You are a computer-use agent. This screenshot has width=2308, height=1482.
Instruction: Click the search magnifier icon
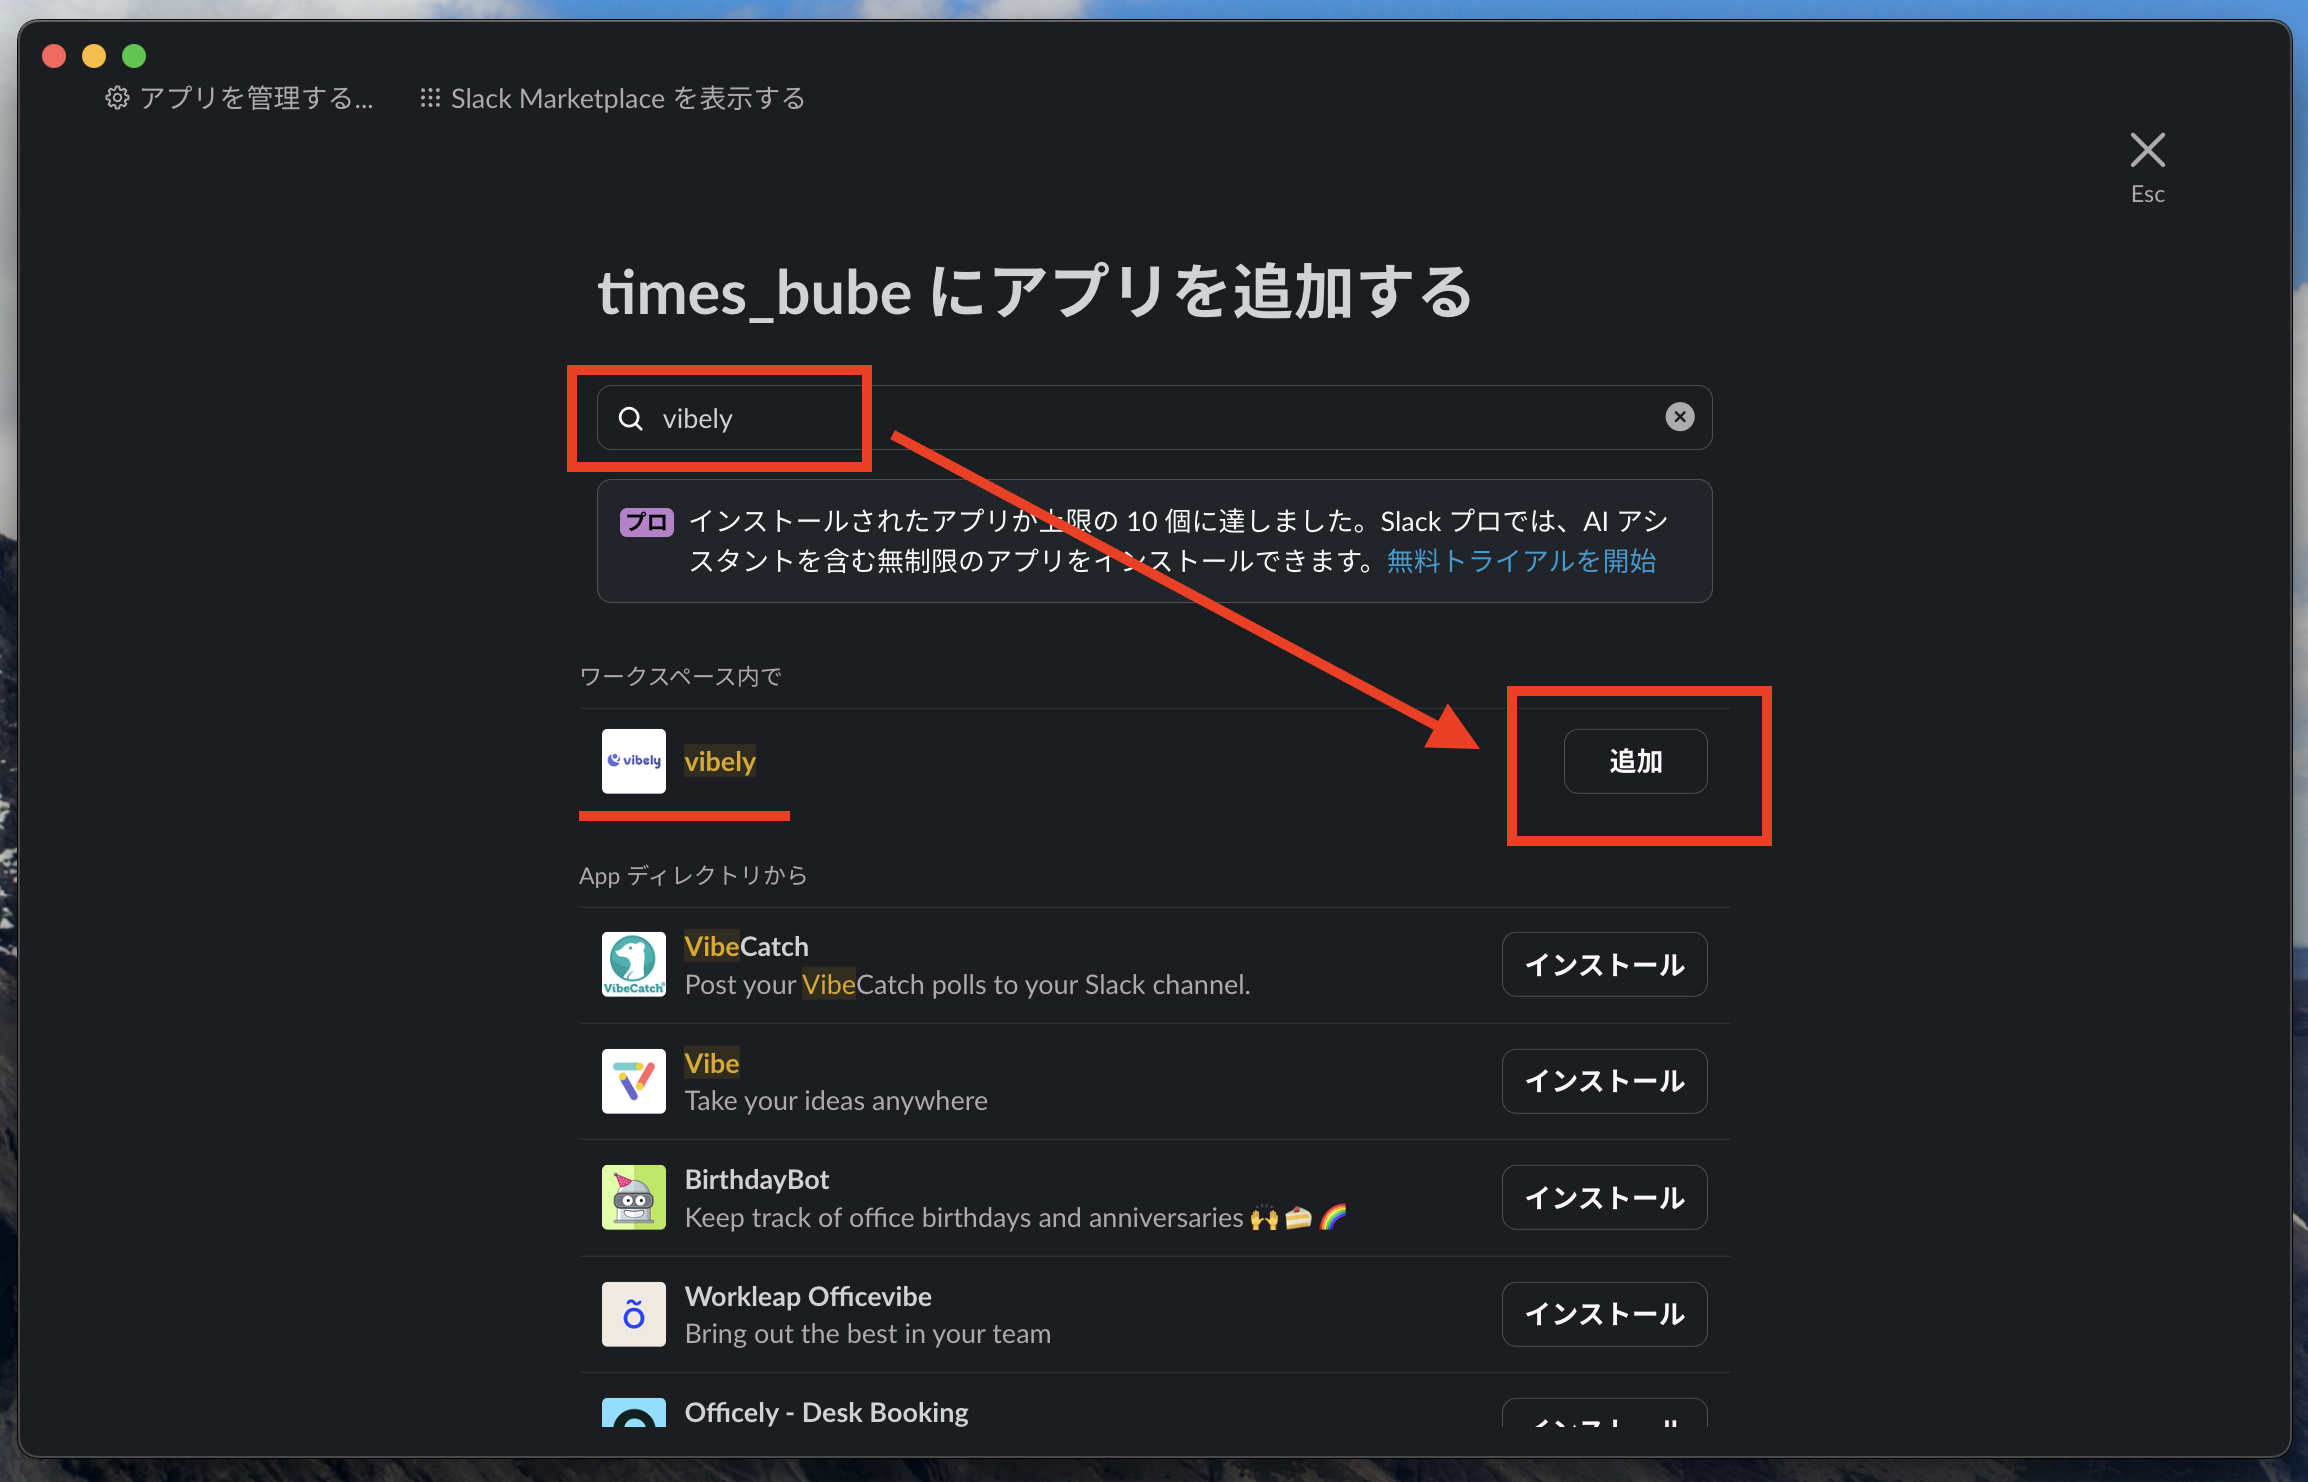click(x=631, y=418)
